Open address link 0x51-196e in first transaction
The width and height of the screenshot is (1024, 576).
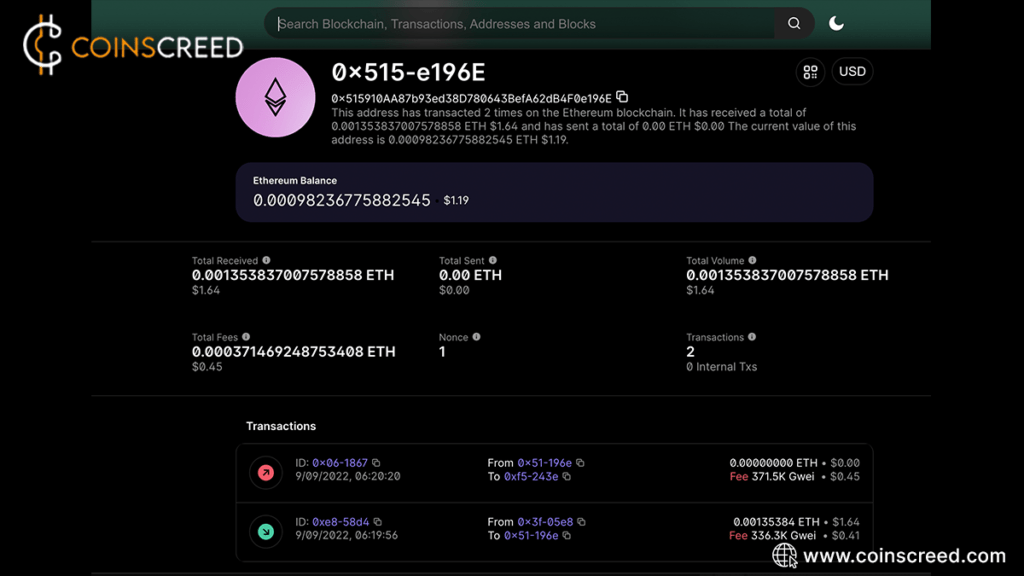pos(548,463)
